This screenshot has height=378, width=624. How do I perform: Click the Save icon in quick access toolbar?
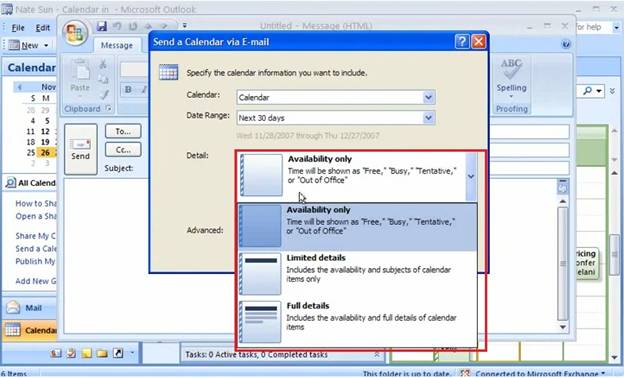102,26
